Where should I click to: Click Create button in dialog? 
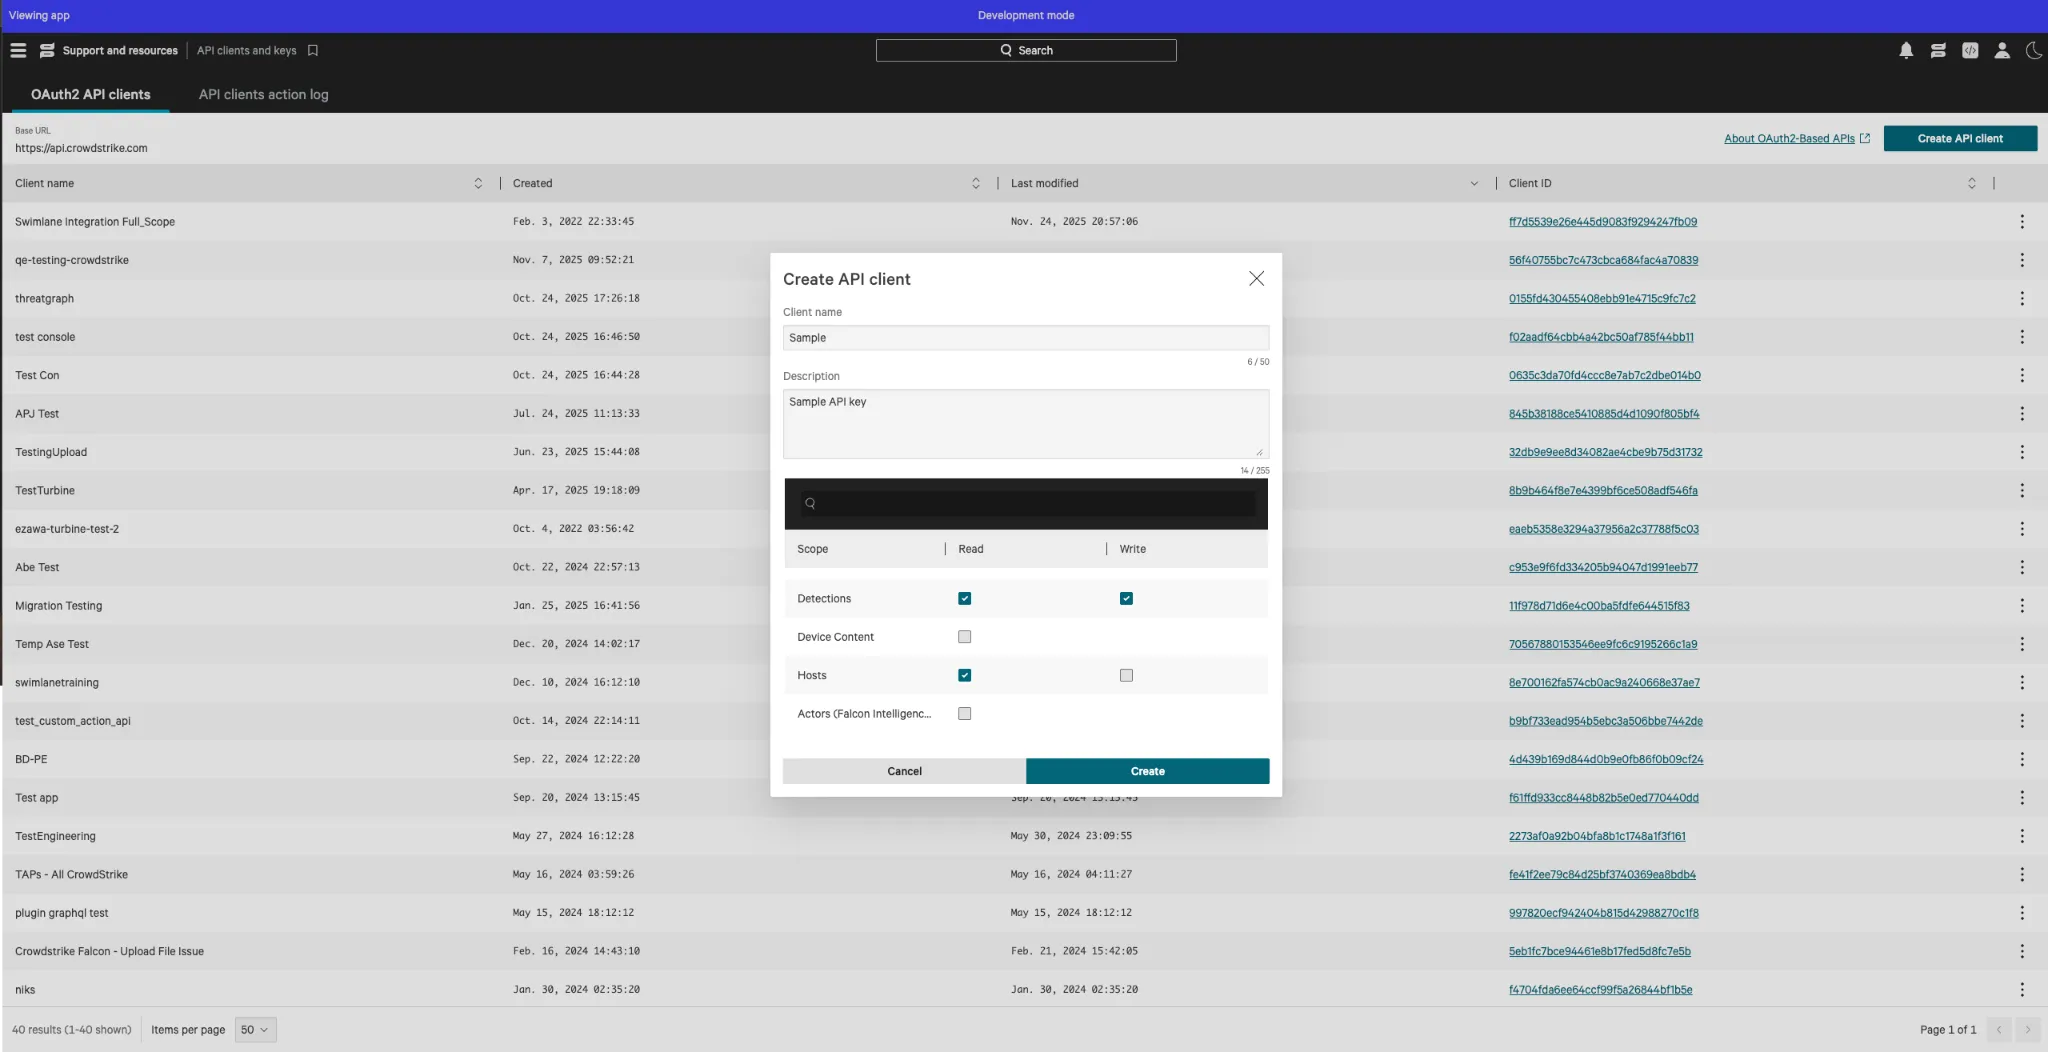tap(1147, 771)
